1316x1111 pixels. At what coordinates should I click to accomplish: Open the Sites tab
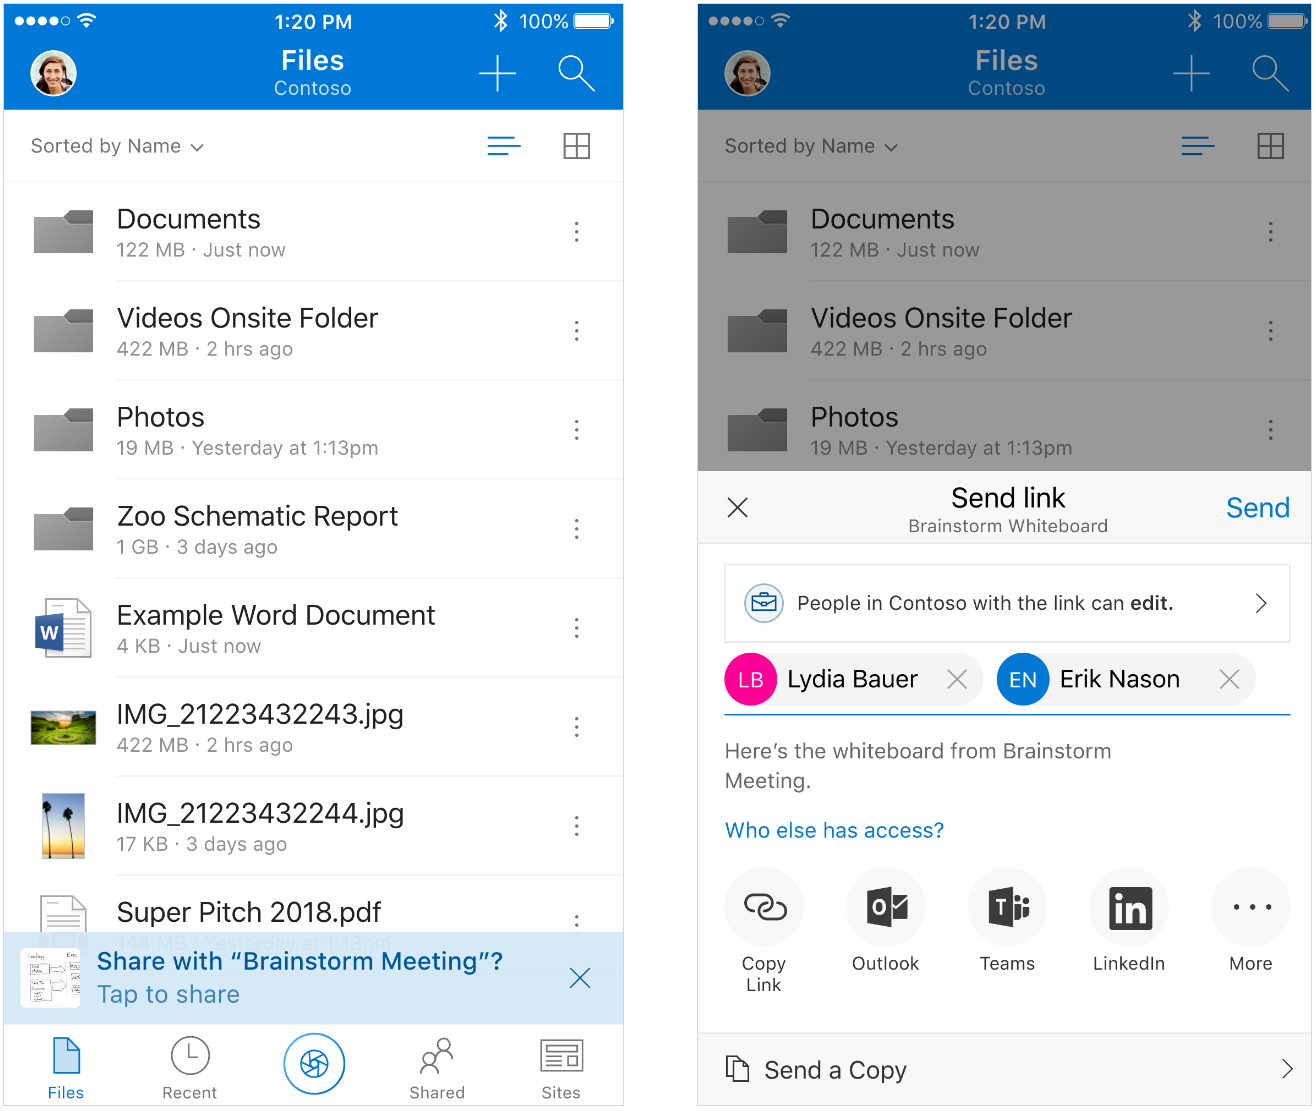[x=561, y=1065]
